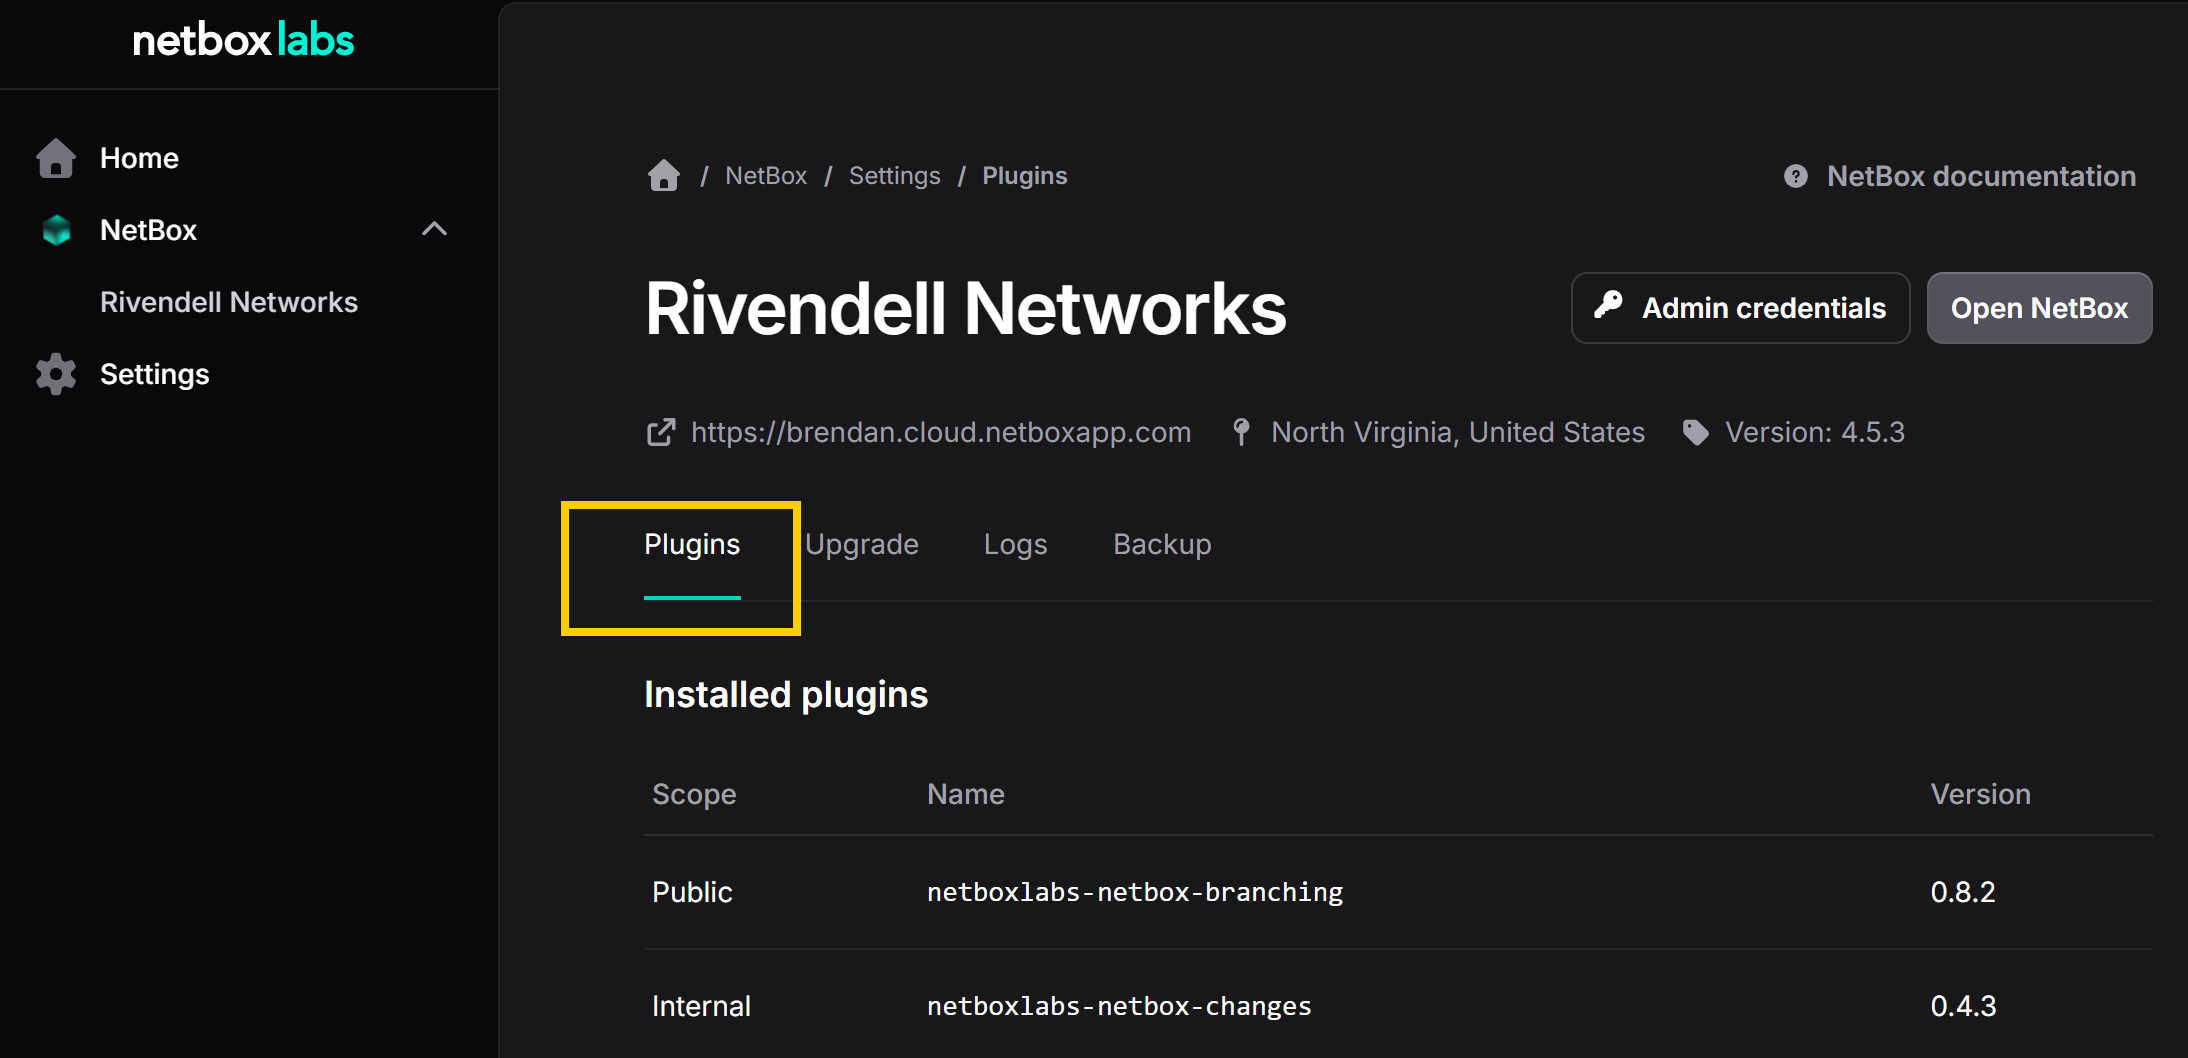This screenshot has height=1058, width=2188.
Task: Select the Plugins tab
Action: pyautogui.click(x=691, y=544)
